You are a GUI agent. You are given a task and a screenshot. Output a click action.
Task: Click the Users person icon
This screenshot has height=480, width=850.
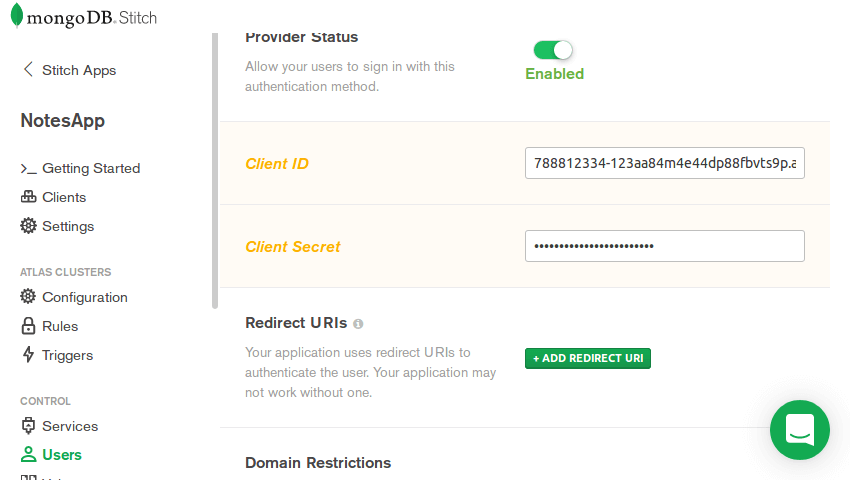[x=28, y=455]
